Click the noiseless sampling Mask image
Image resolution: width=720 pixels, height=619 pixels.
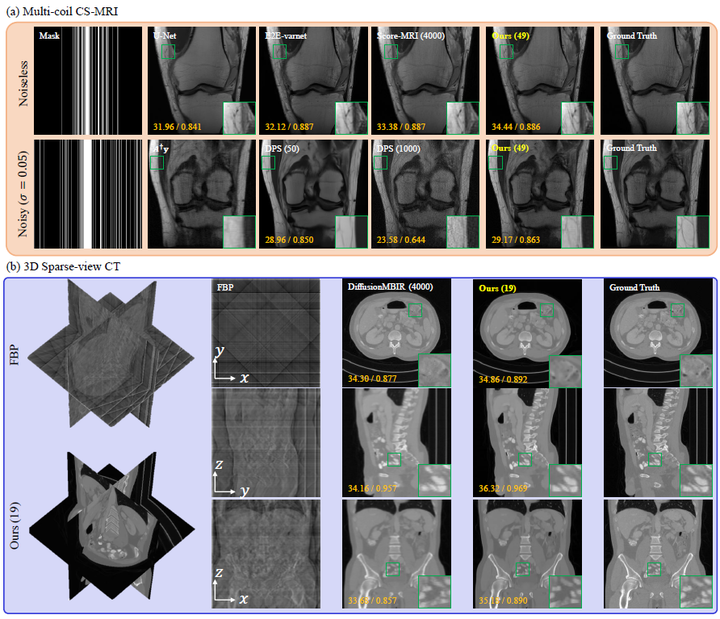[88, 80]
